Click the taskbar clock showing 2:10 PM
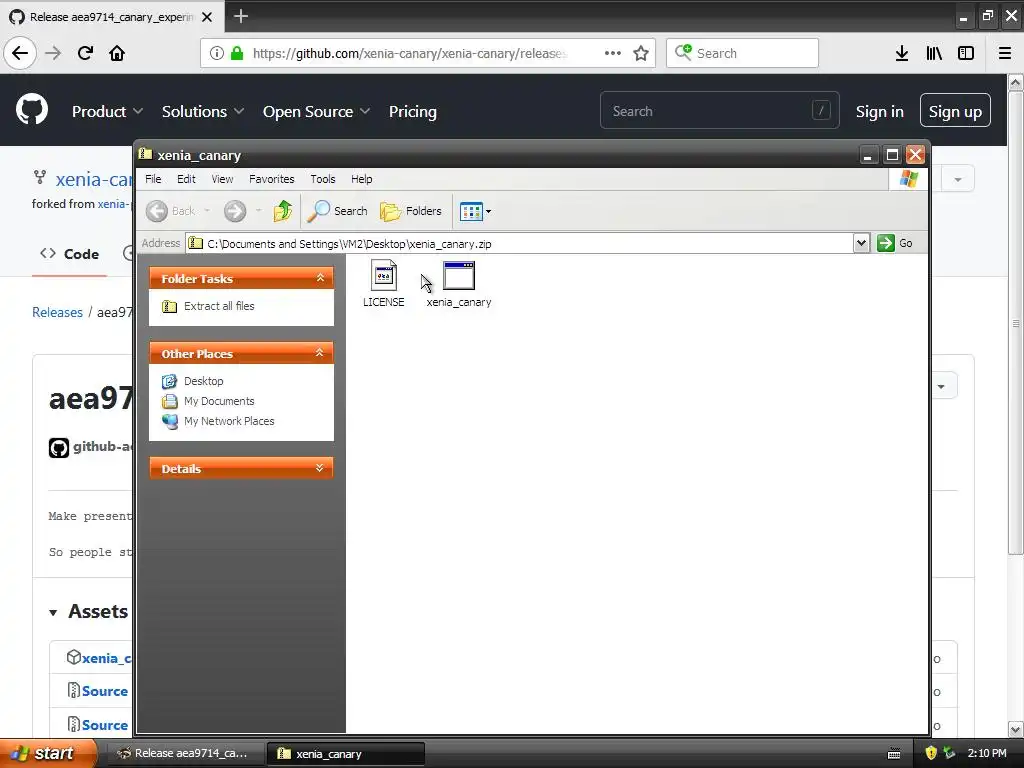Screen dimensions: 1024x768 coord(987,753)
